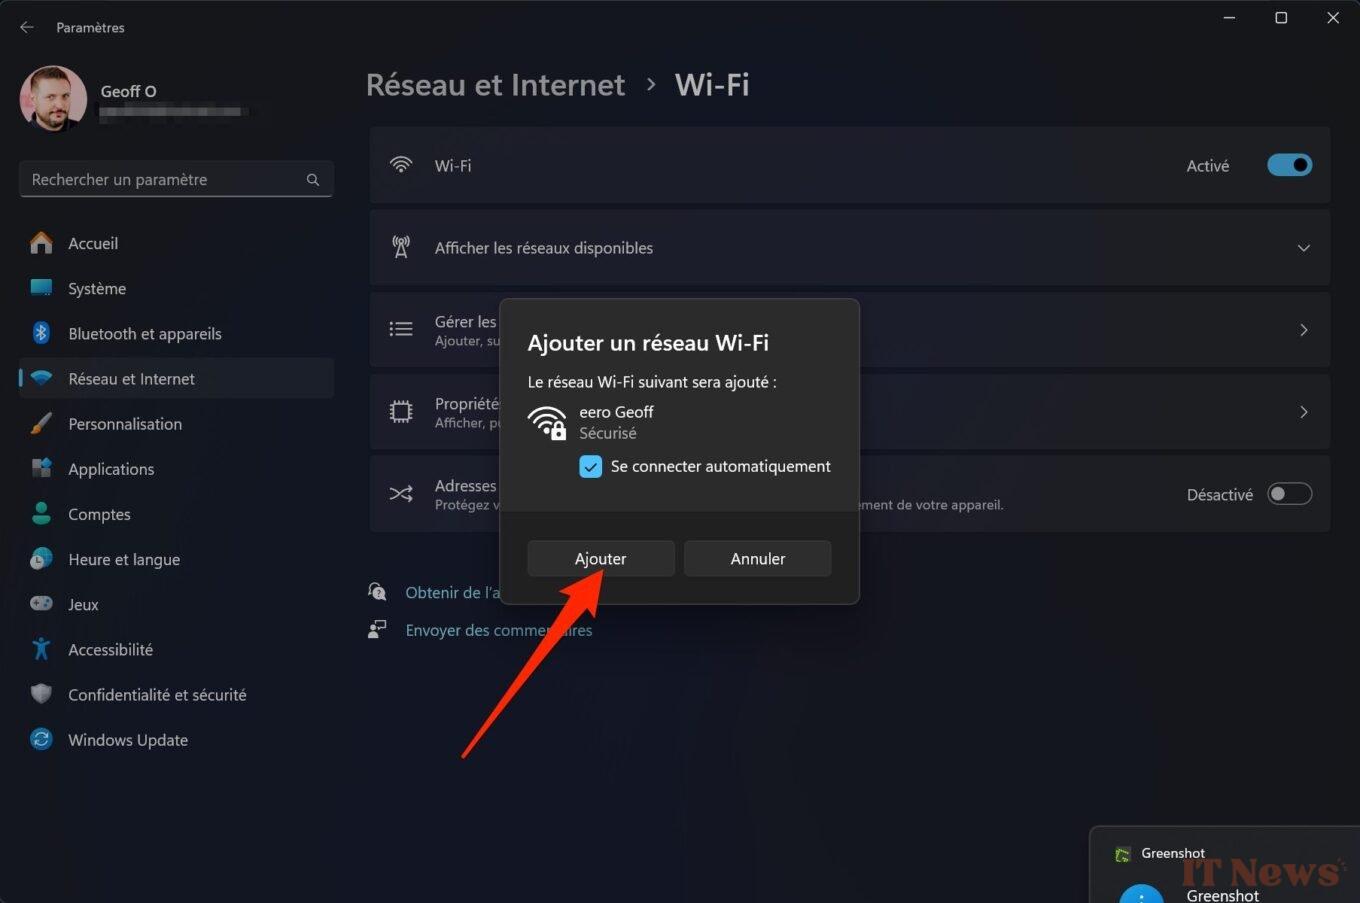
Task: Select the Confidentialité et sécurité shield icon
Action: 41,694
